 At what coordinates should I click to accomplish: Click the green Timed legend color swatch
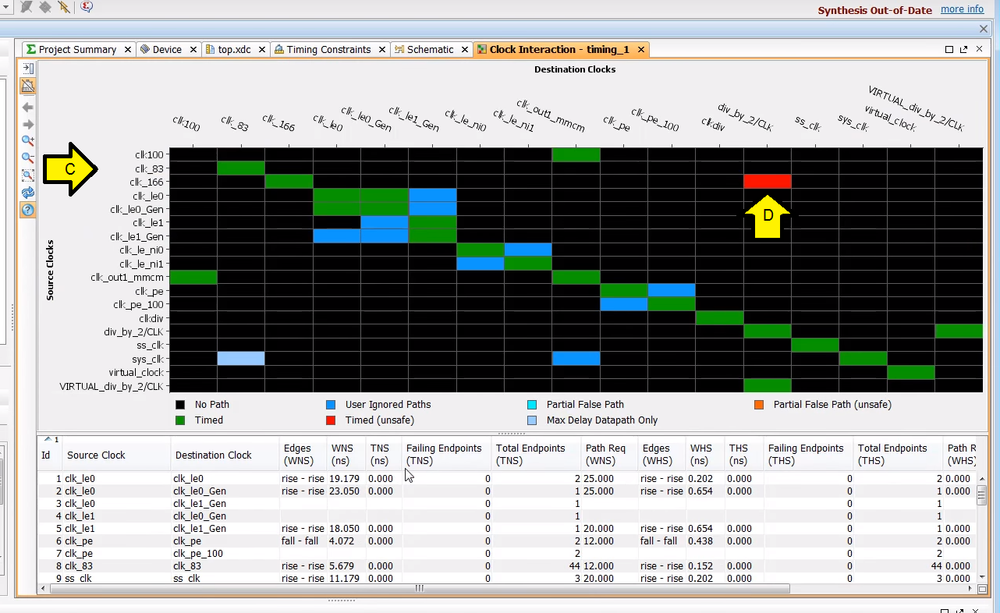click(x=178, y=420)
